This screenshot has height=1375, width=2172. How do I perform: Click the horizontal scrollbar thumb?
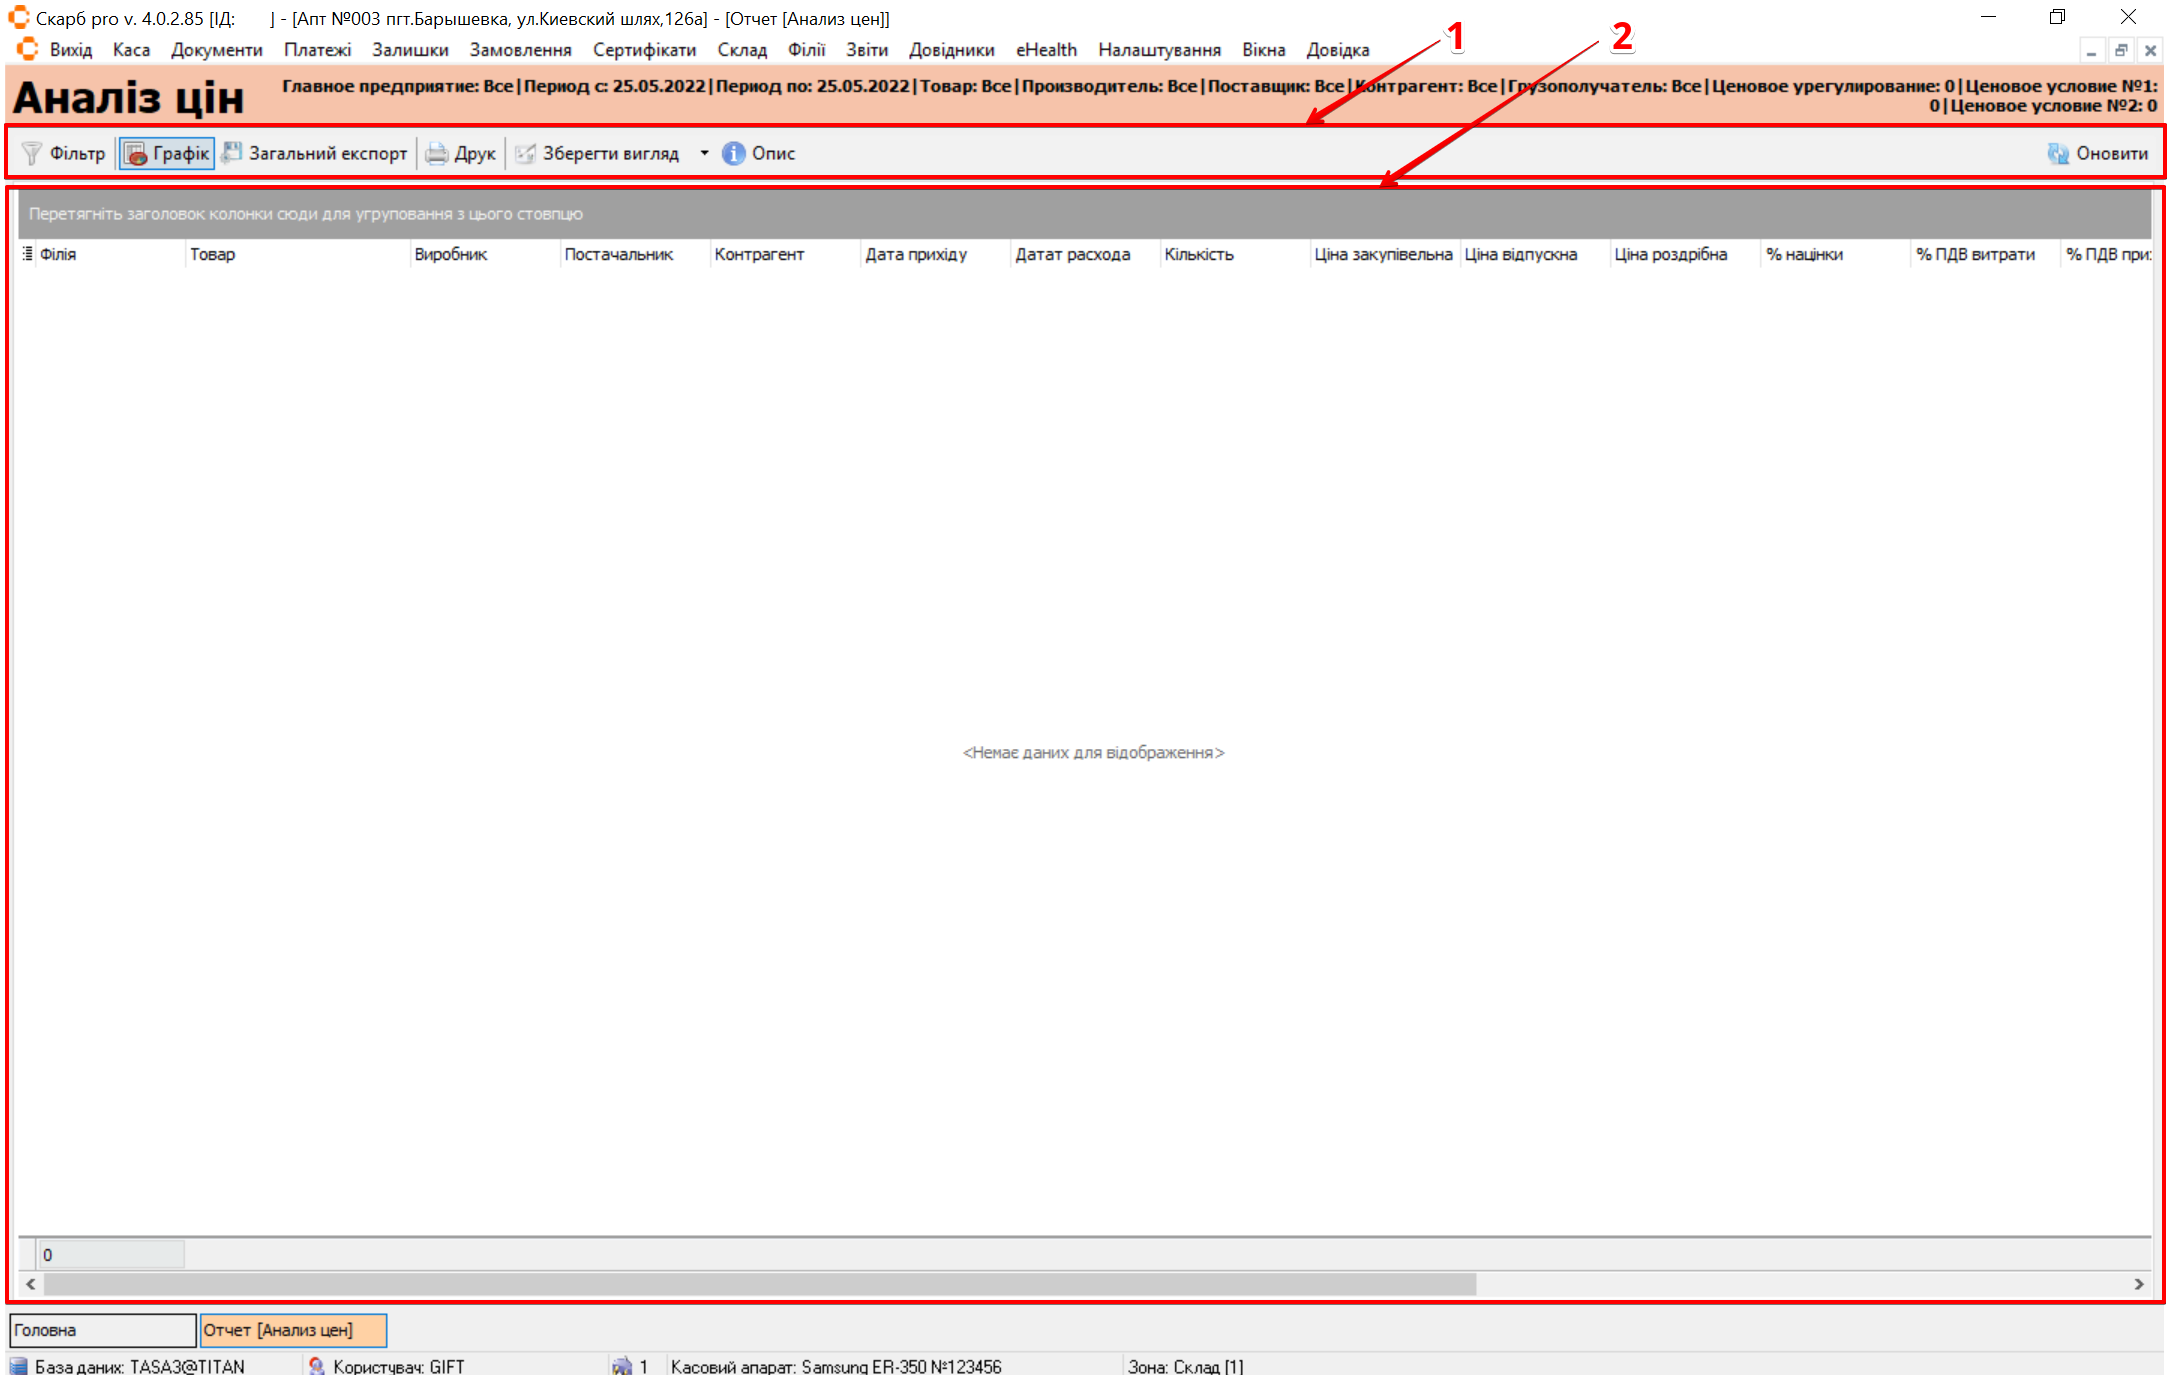coord(760,1284)
